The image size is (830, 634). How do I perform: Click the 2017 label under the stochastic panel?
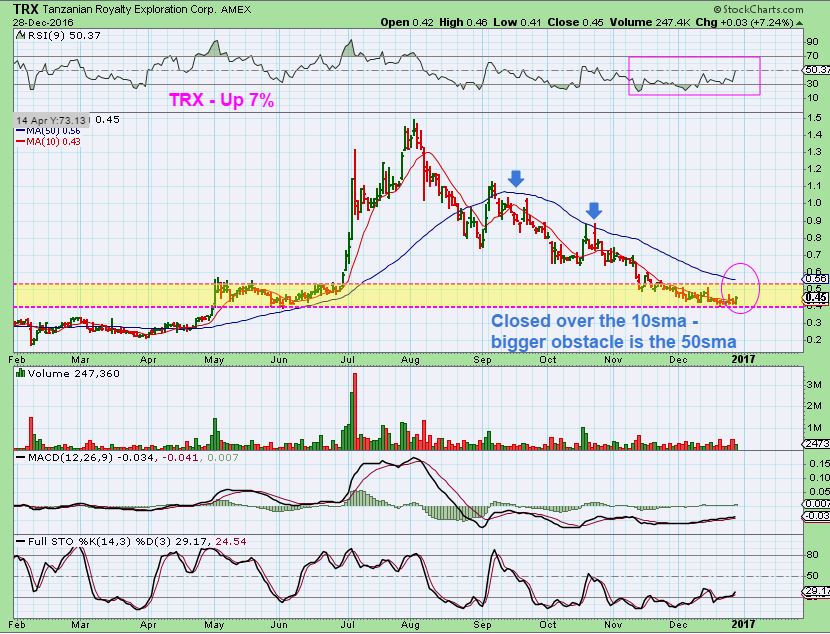point(743,624)
